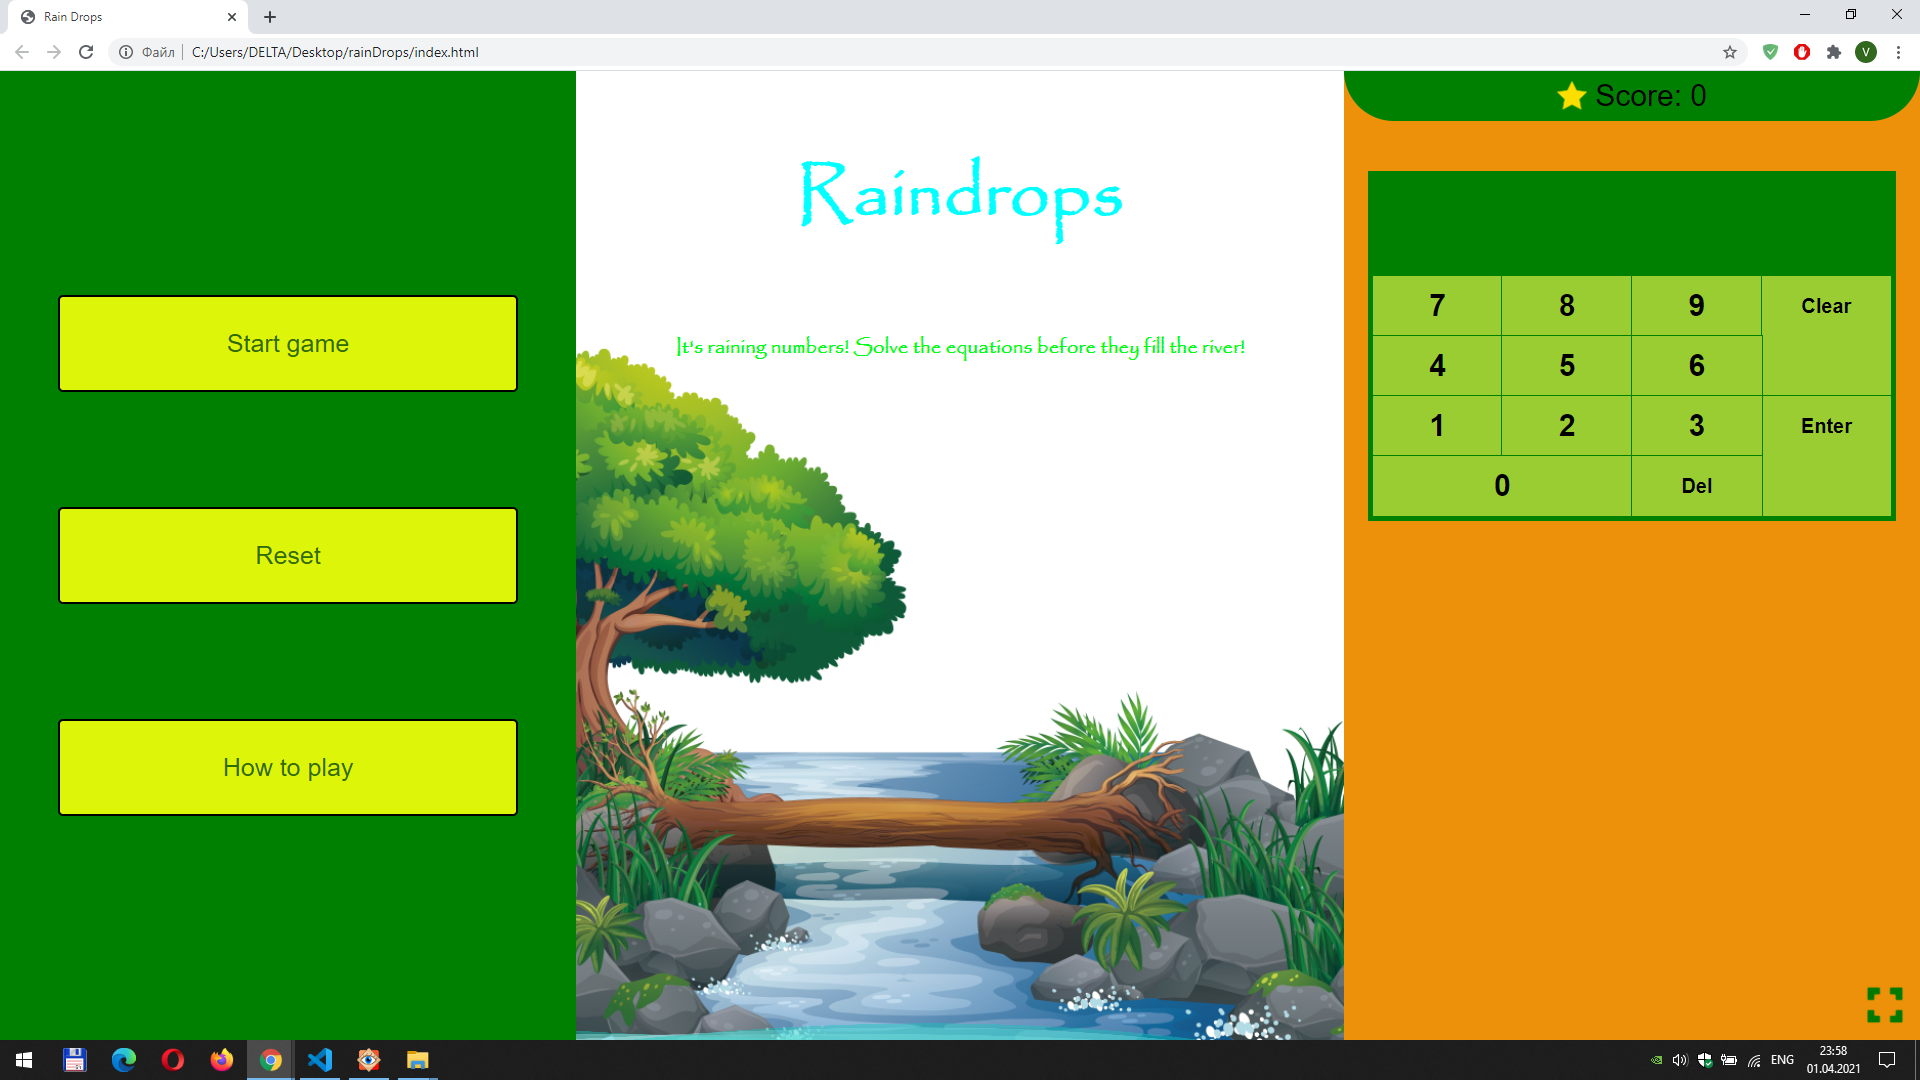Bookmark this page with the star icon
This screenshot has width=1920, height=1080.
click(1730, 52)
